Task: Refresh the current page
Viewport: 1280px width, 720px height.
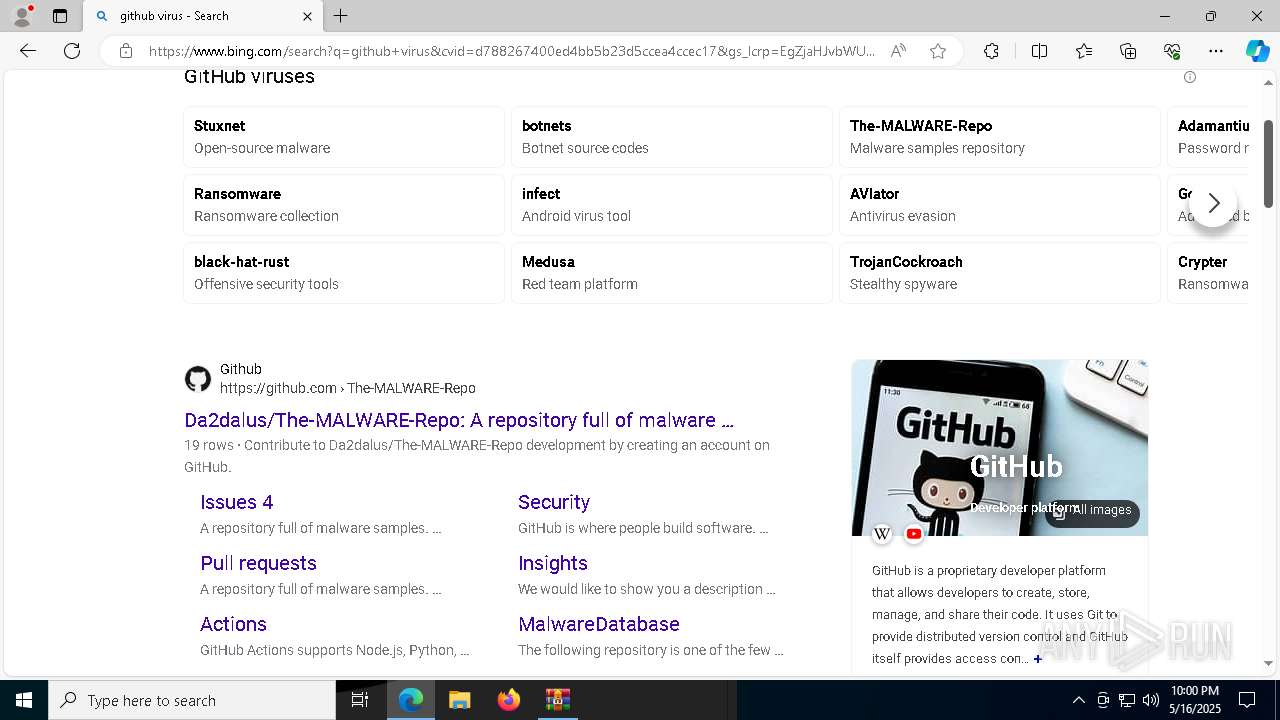Action: tap(72, 51)
